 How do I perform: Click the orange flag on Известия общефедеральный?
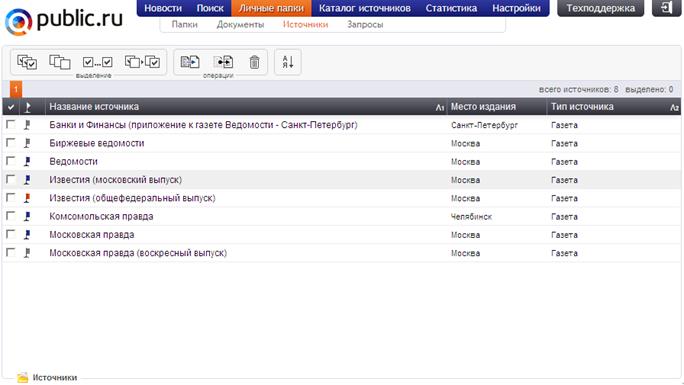pos(27,198)
